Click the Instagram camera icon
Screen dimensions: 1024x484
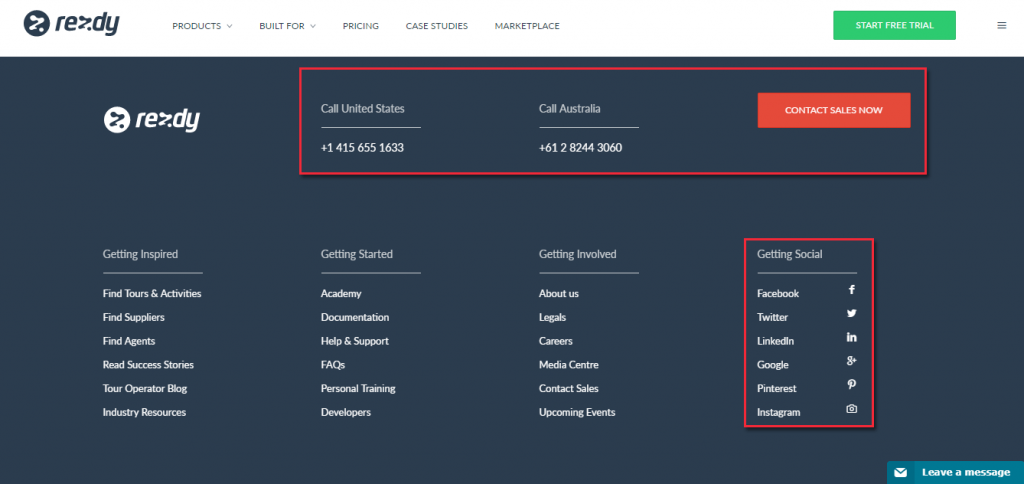(852, 408)
